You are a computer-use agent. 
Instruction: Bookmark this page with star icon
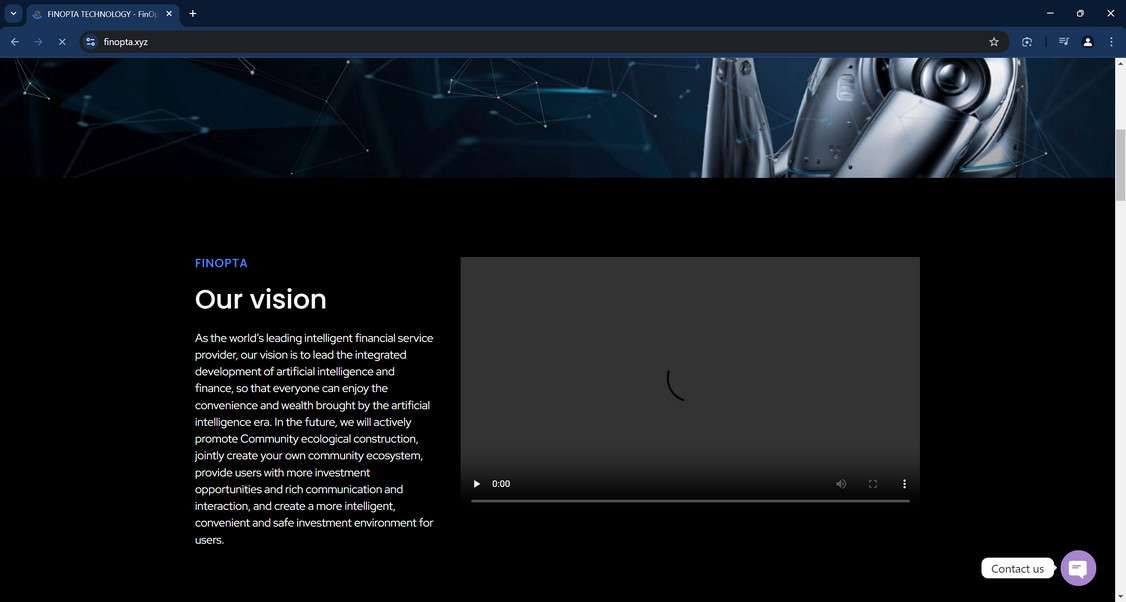994,42
